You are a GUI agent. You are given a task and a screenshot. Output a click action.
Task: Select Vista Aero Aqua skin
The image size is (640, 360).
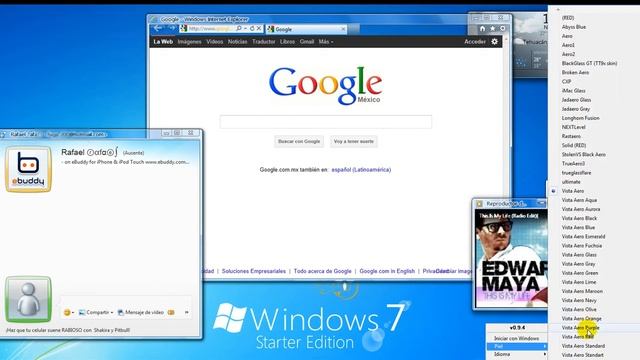579,200
